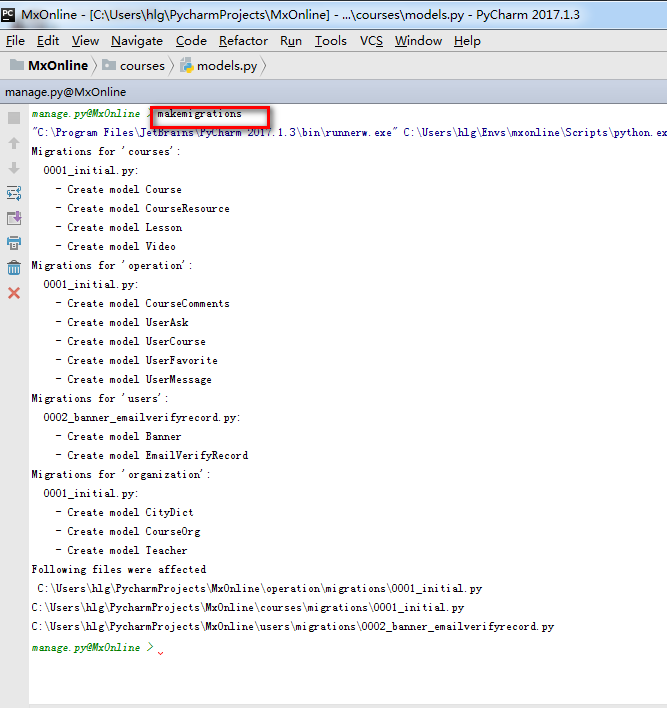Click "Create model CourseResource" line
The height and width of the screenshot is (708, 667).
tap(143, 209)
